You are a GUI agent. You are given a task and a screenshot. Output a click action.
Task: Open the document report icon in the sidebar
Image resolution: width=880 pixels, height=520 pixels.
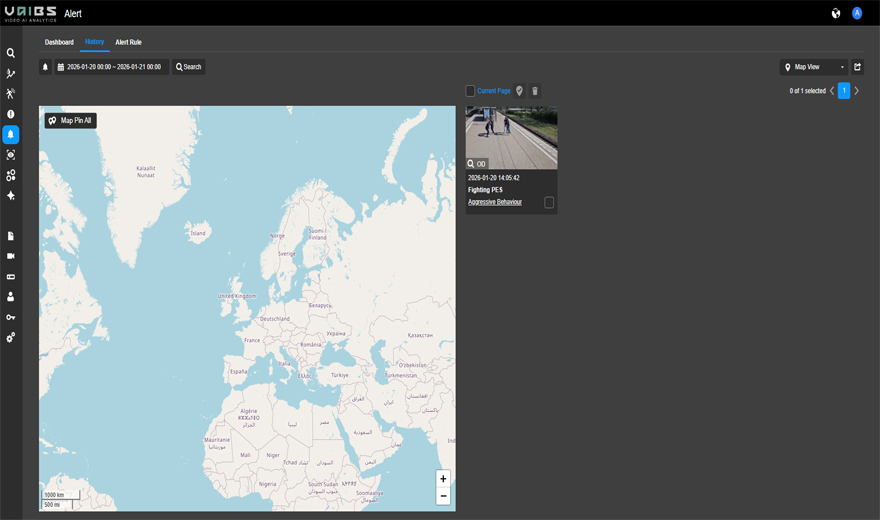11,236
